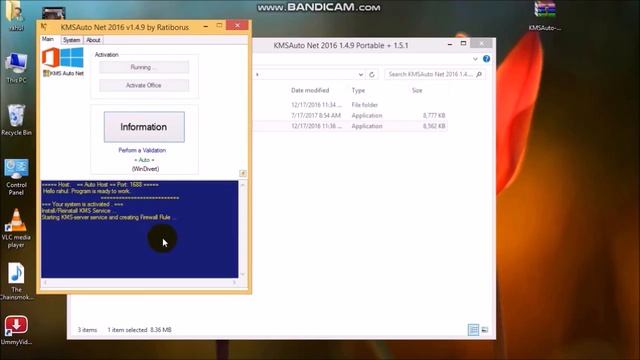Click the Running... activation button
The image size is (640, 360).
144,67
